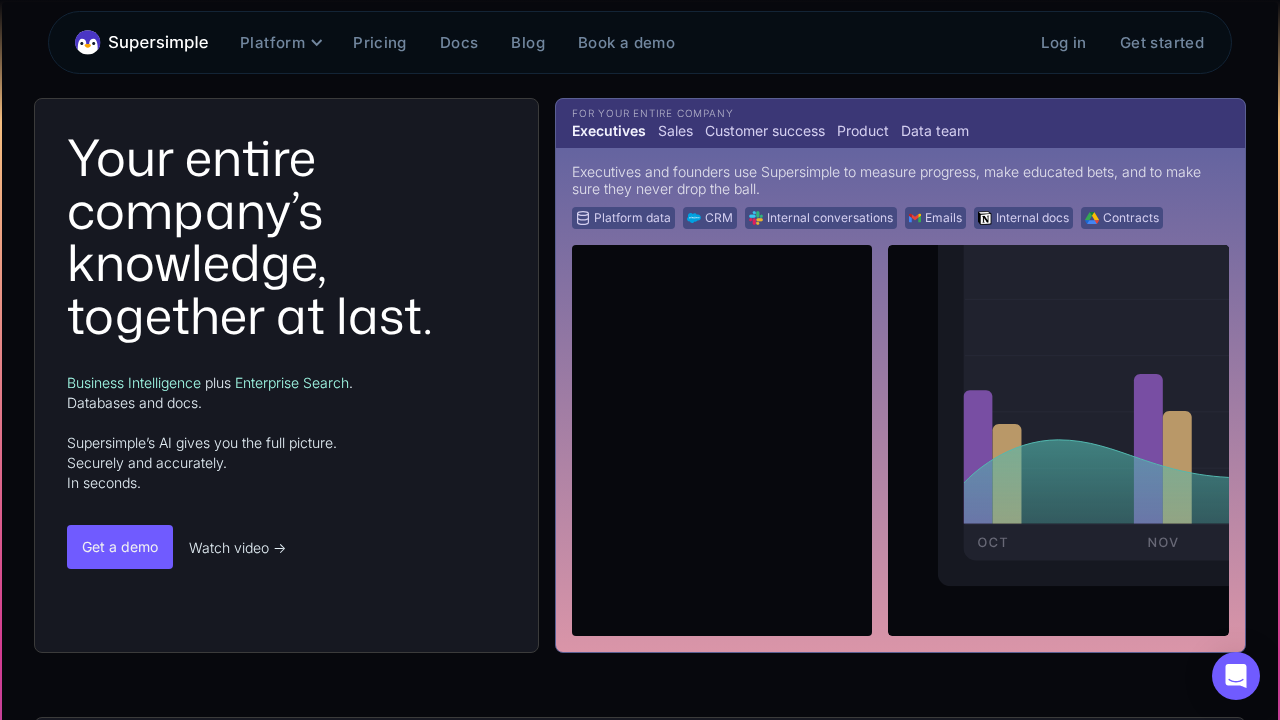Open the Product tab
The height and width of the screenshot is (720, 1280).
862,131
